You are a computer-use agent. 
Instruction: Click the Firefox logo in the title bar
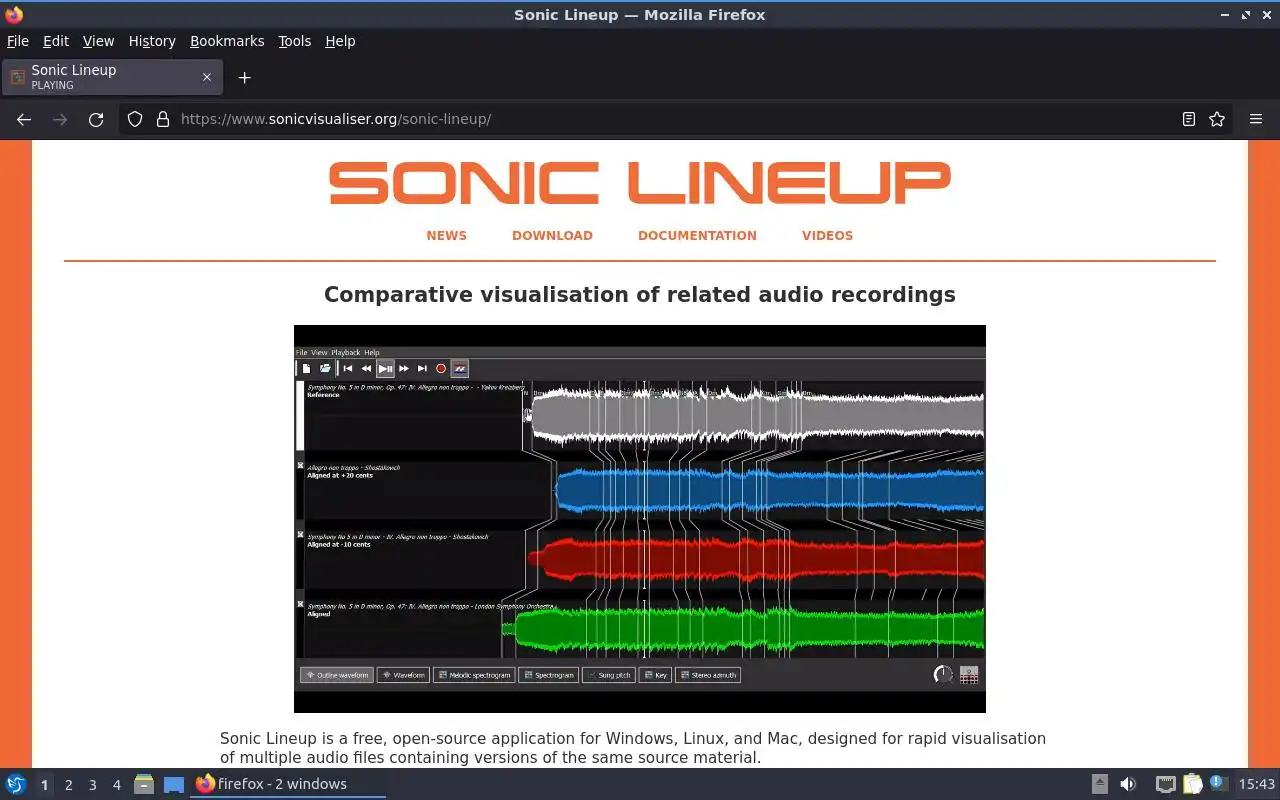point(14,14)
